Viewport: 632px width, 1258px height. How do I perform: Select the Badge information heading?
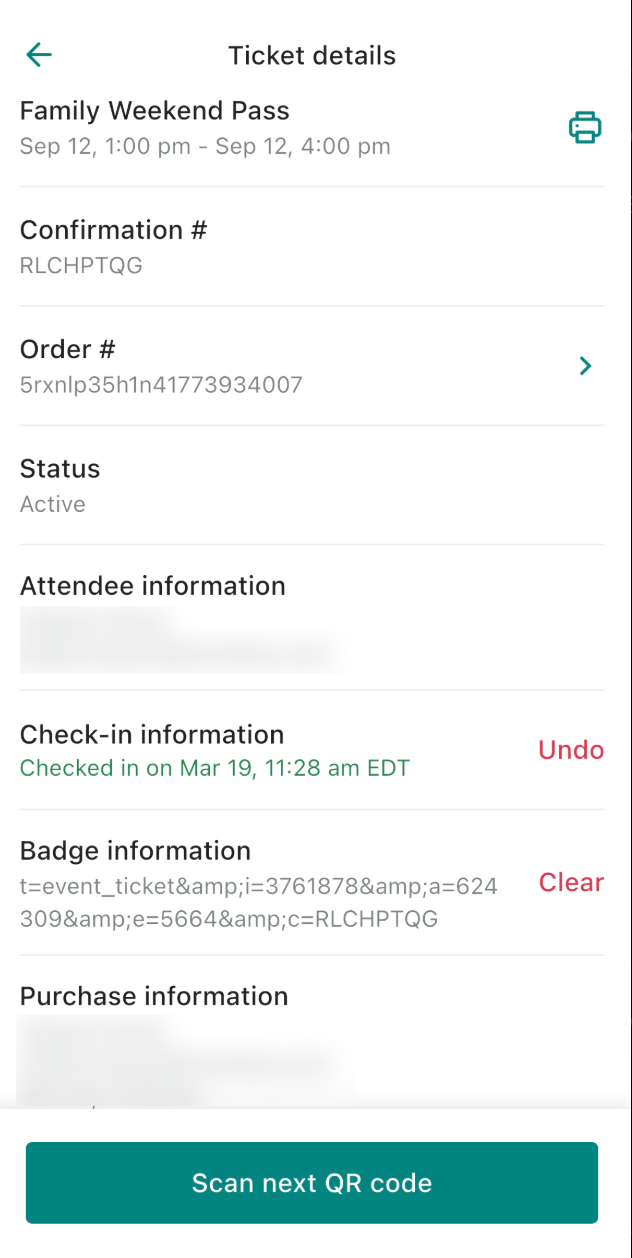(135, 851)
